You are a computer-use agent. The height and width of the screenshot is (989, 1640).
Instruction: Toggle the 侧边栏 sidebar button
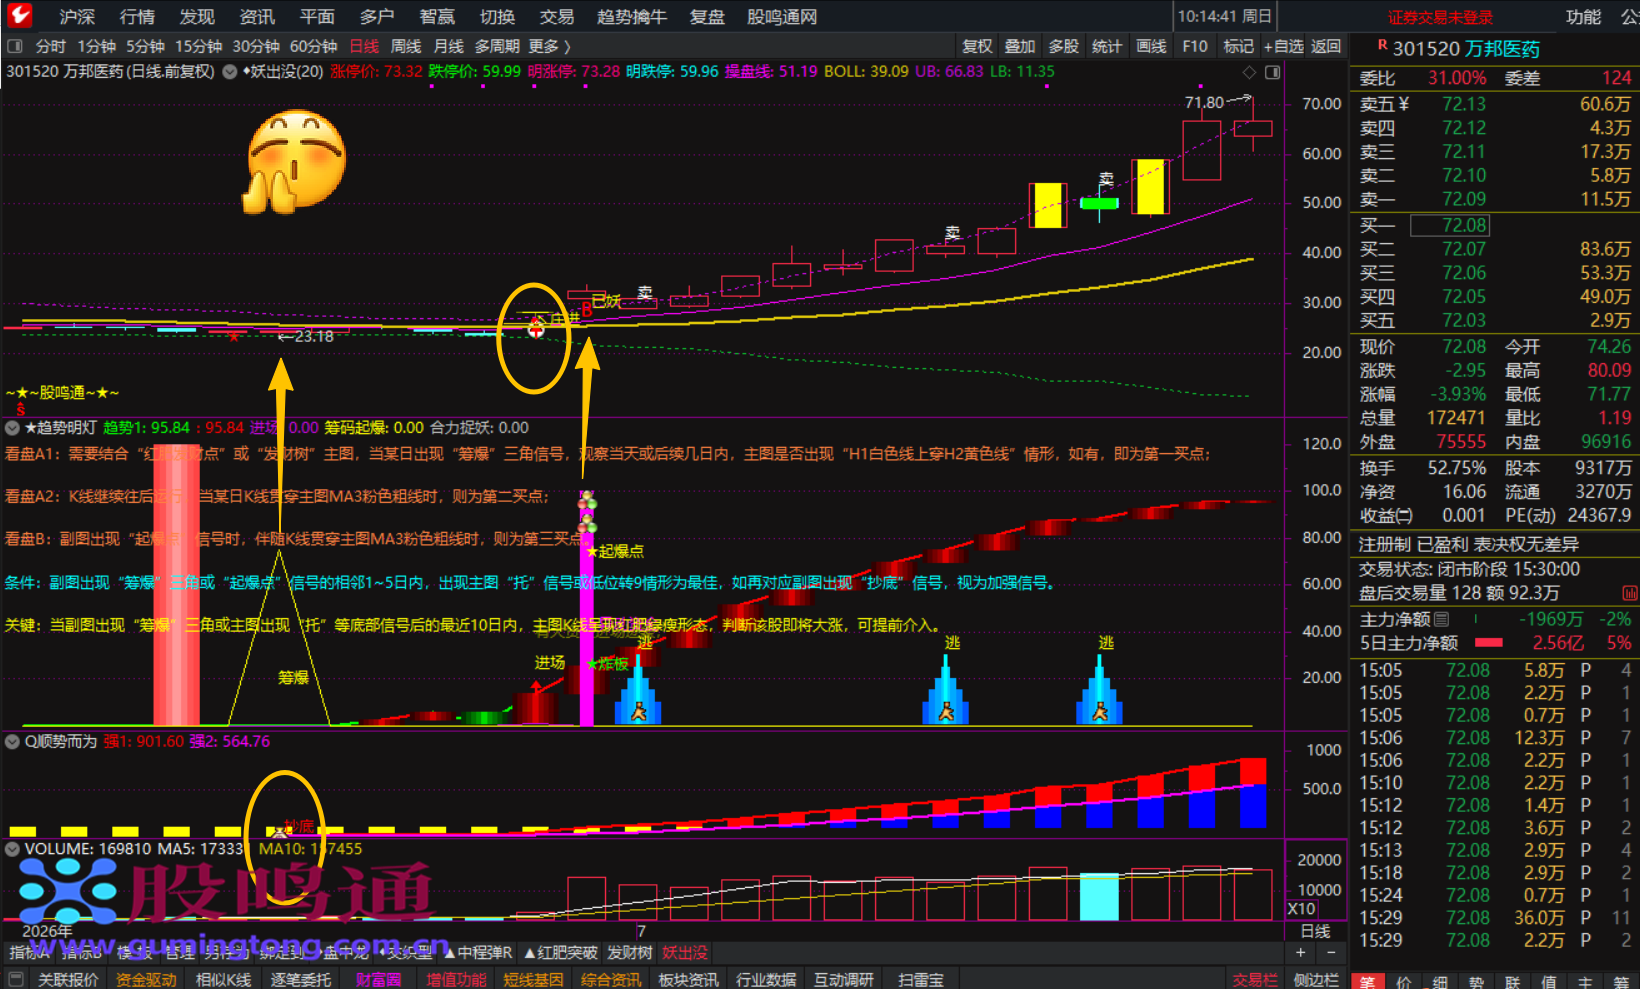click(x=1316, y=980)
